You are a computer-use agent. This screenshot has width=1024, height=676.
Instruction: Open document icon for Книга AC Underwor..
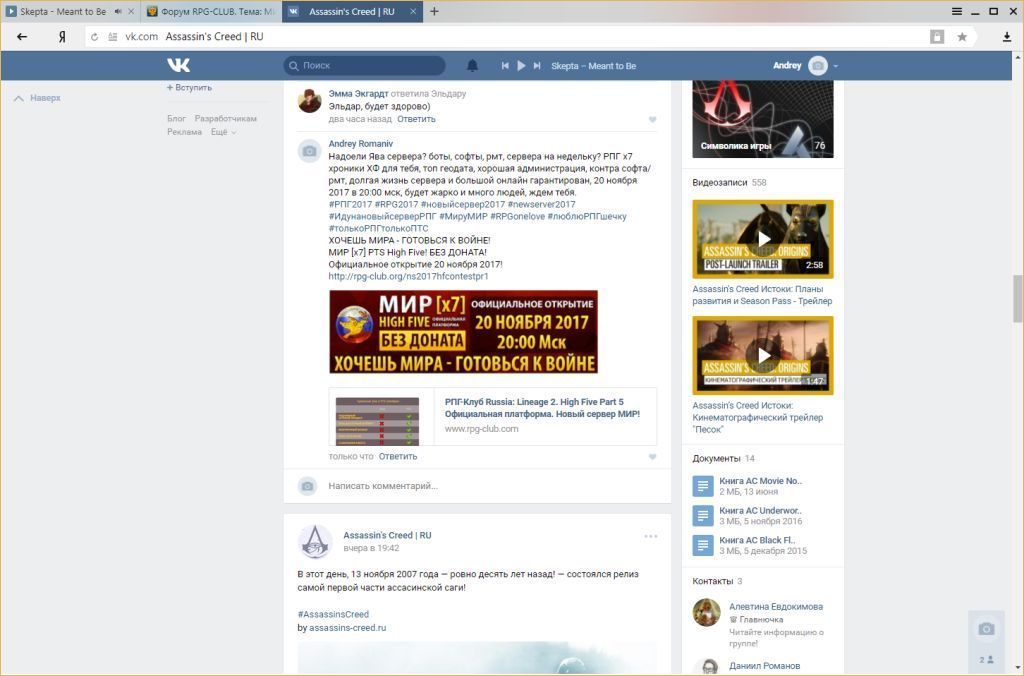click(703, 516)
